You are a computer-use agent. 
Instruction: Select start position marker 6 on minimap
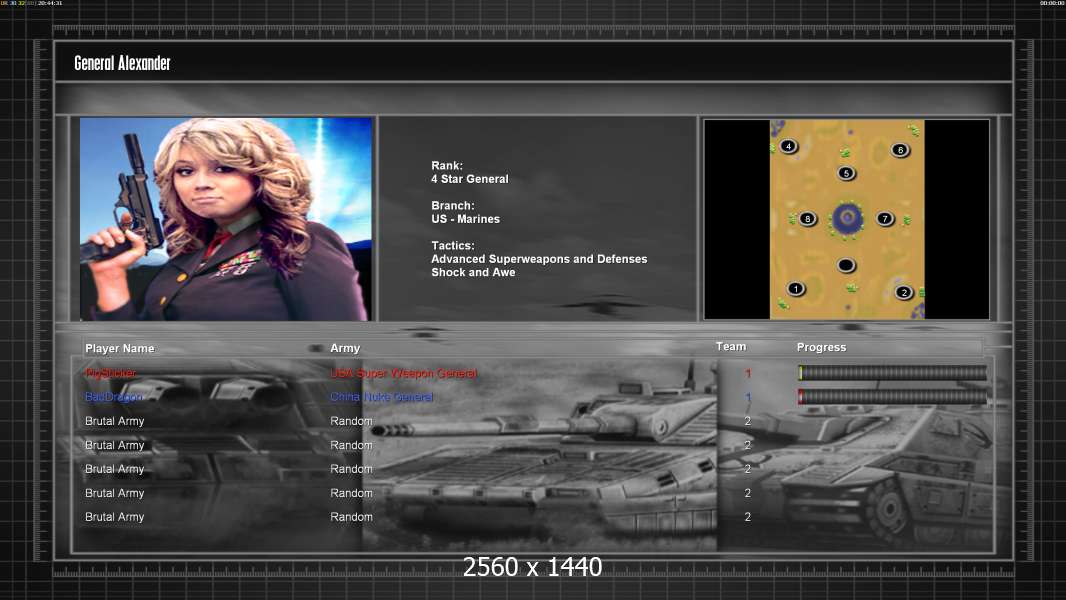(900, 149)
